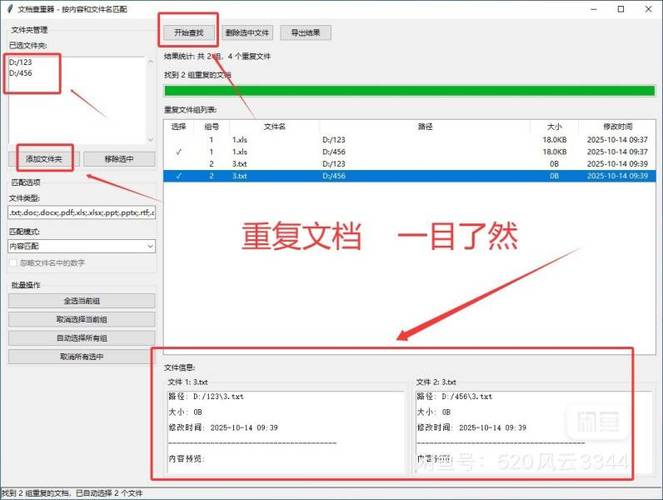Sort by the 修改时间 column header
This screenshot has width=663, height=500.
point(617,126)
